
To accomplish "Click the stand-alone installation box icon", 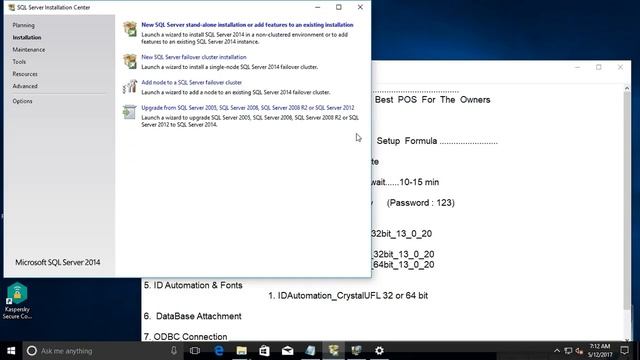I will click(130, 29).
